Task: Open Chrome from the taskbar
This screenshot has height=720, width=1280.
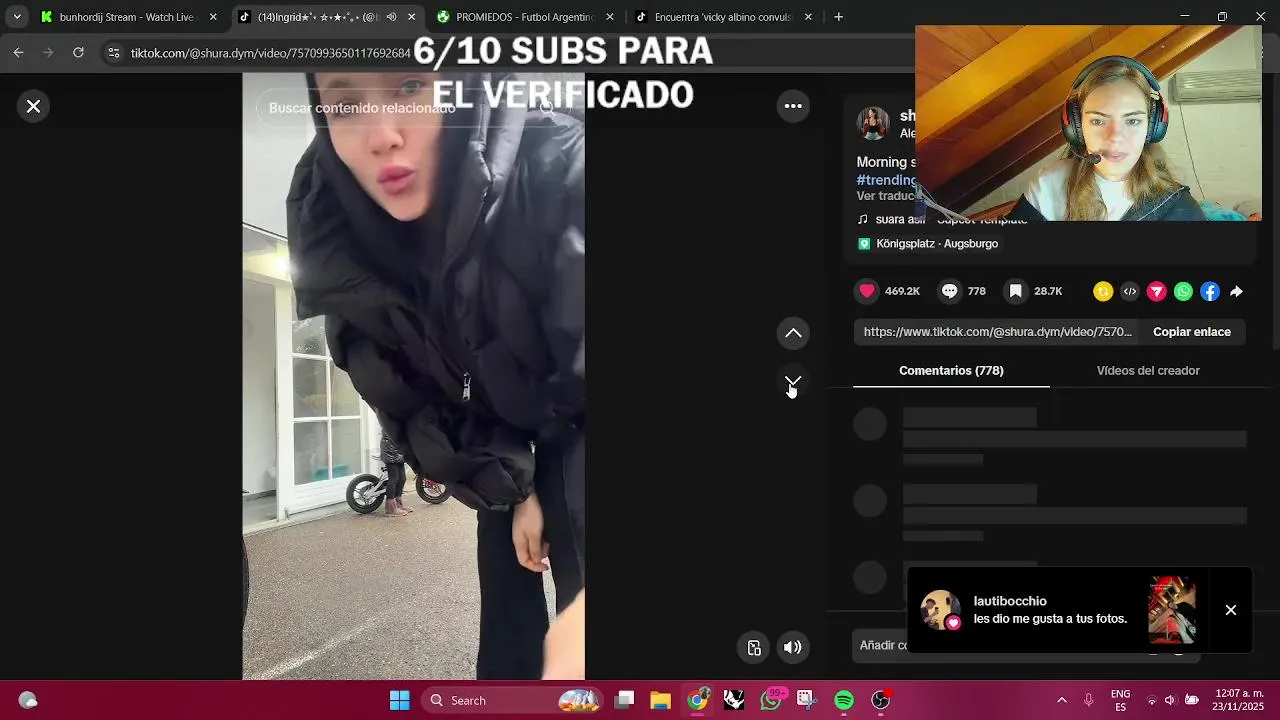Action: click(697, 700)
